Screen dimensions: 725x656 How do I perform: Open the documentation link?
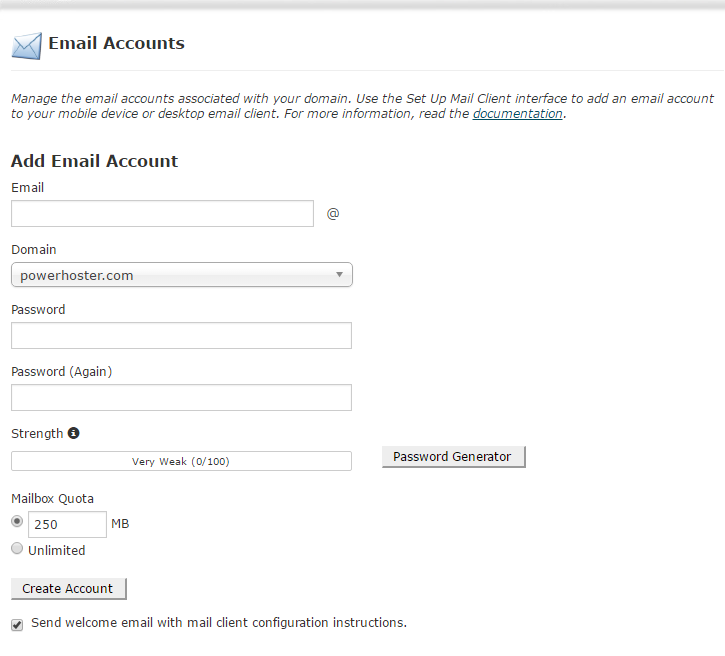(x=517, y=114)
